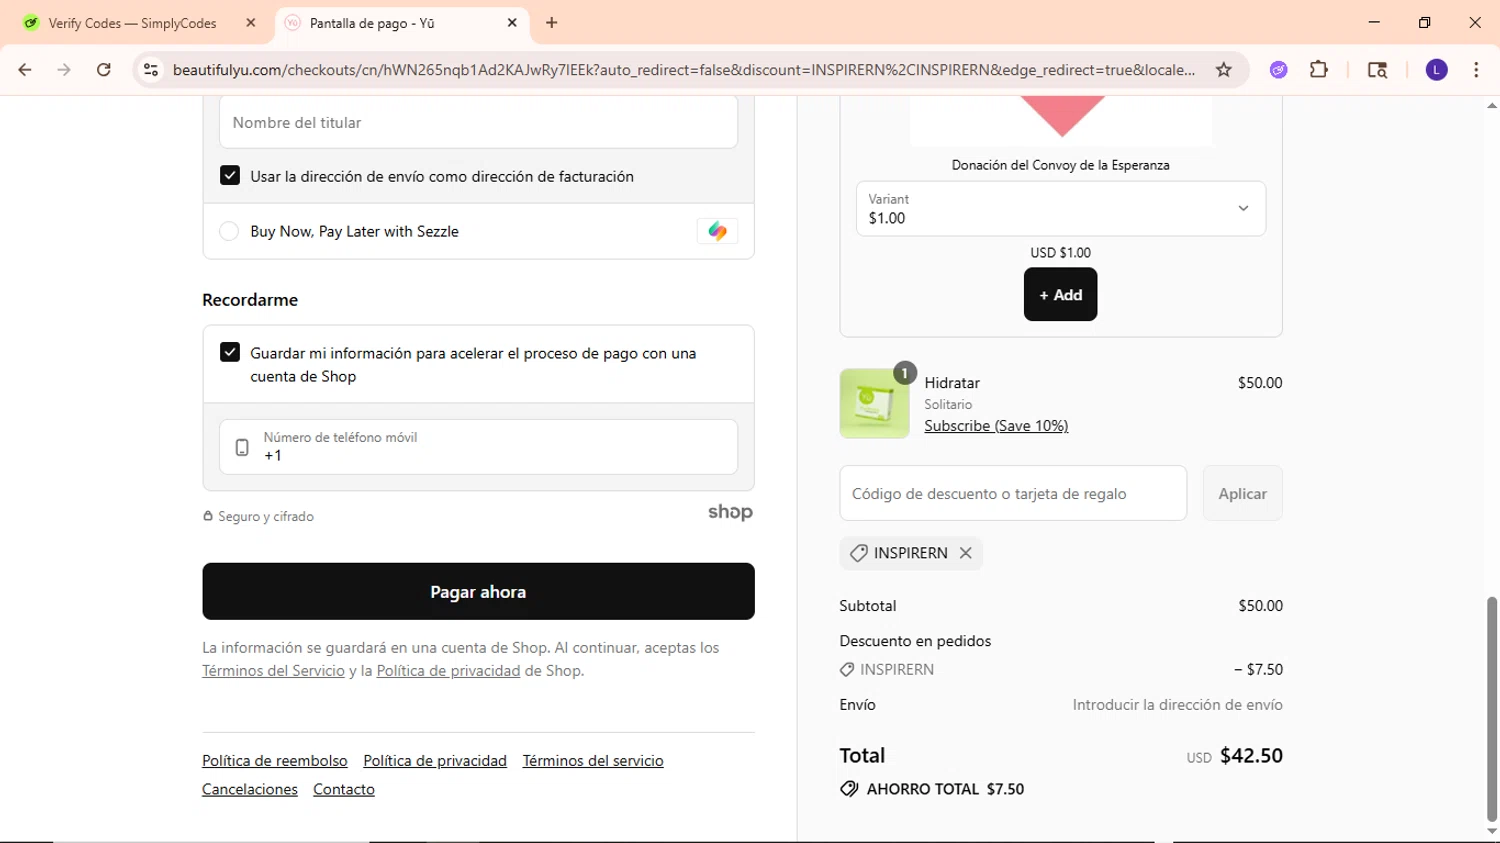
Task: Switch to Verify Codes — SimplyCodes tab
Action: (132, 23)
